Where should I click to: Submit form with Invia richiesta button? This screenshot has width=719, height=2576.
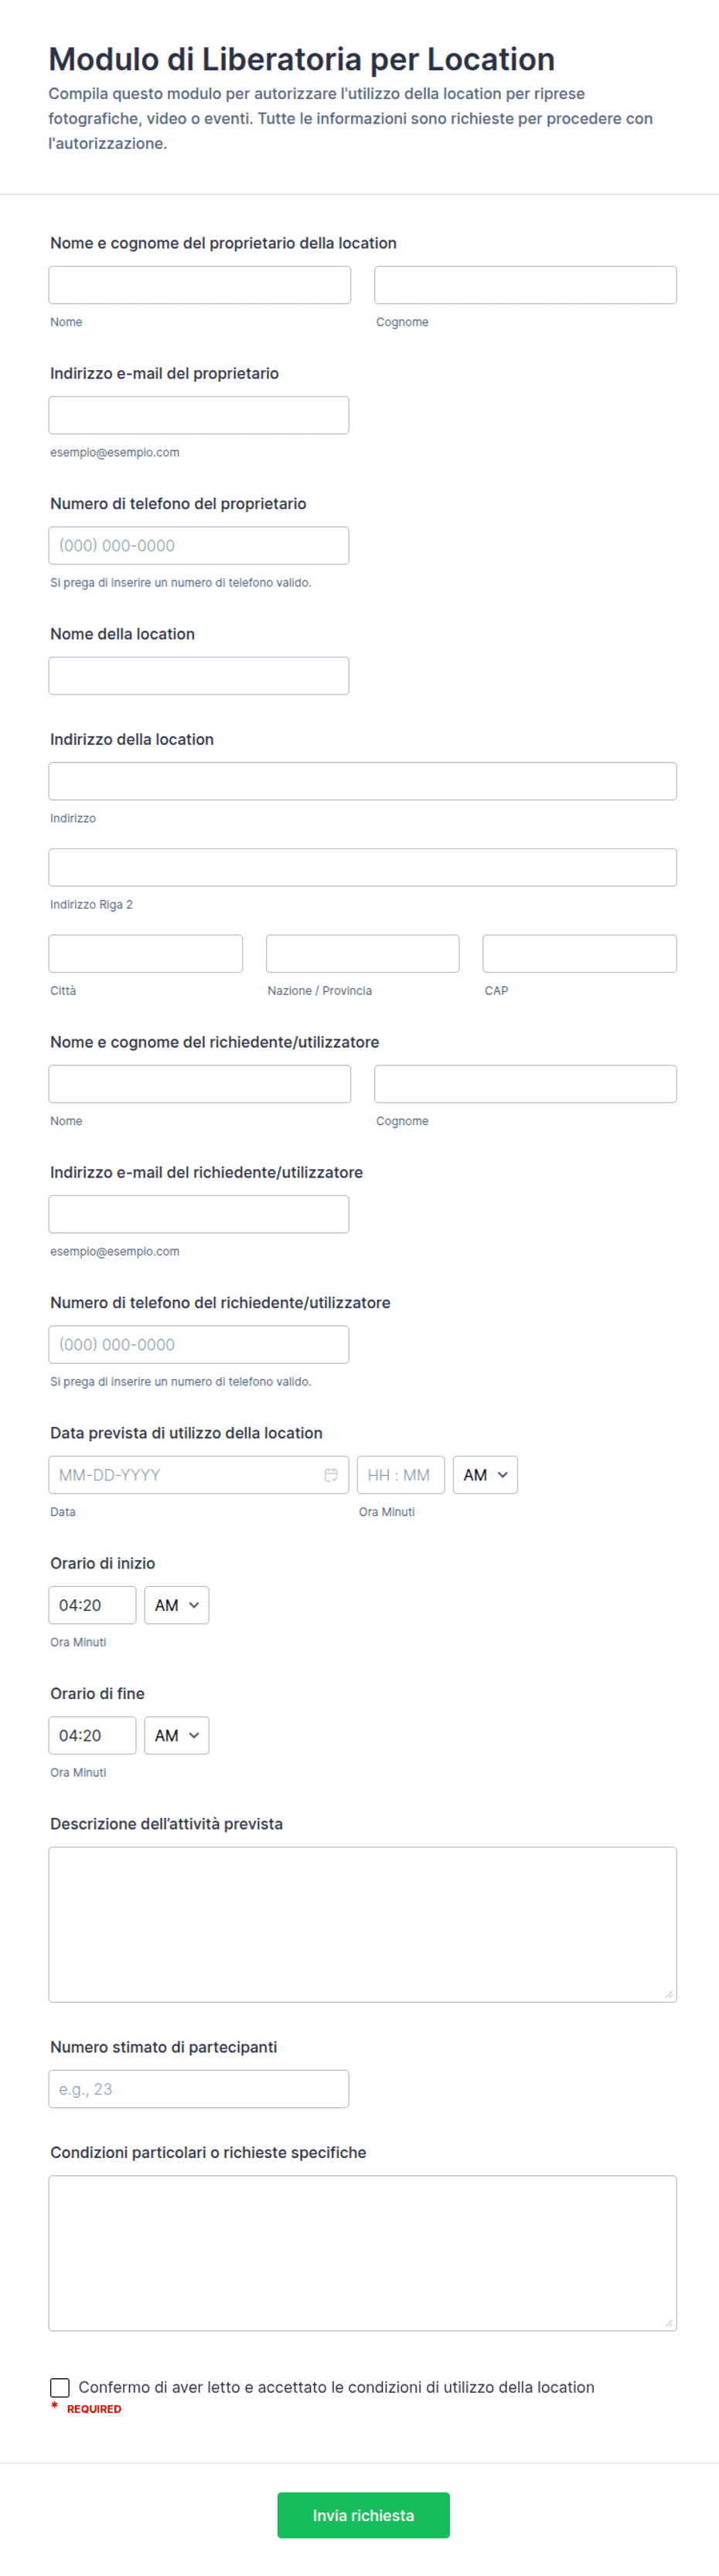pyautogui.click(x=363, y=2515)
